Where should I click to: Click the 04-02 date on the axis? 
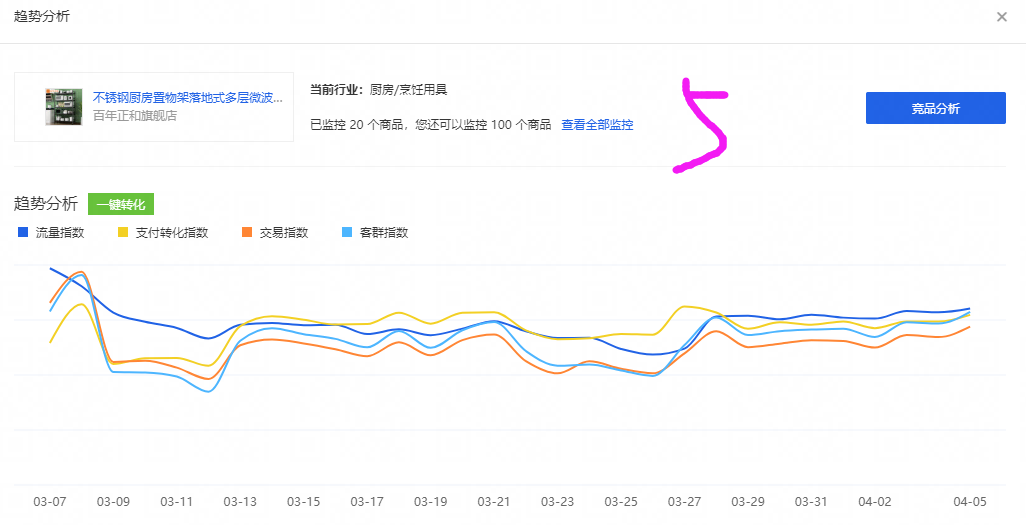tap(875, 502)
